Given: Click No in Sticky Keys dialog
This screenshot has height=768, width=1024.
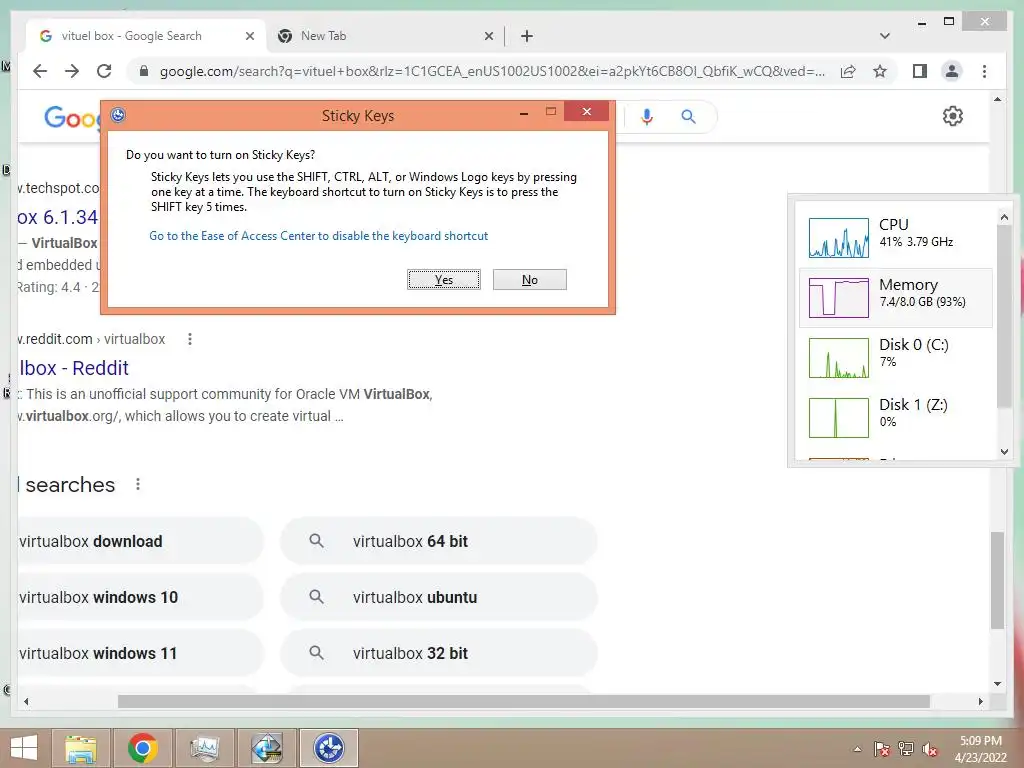Looking at the screenshot, I should tap(530, 280).
